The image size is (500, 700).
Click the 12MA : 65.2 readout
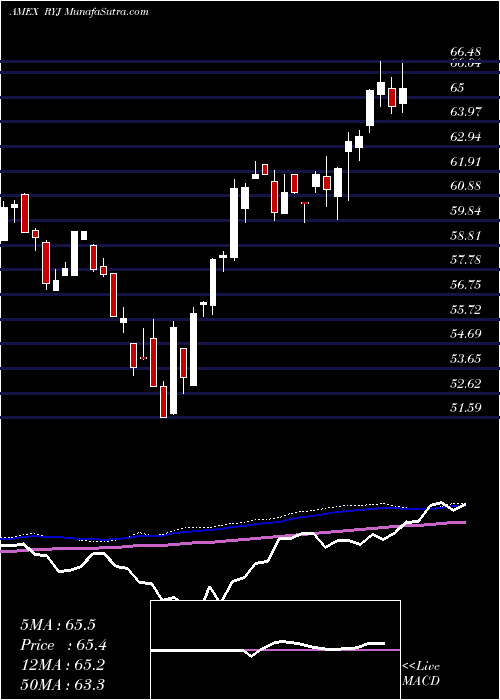pos(62,665)
